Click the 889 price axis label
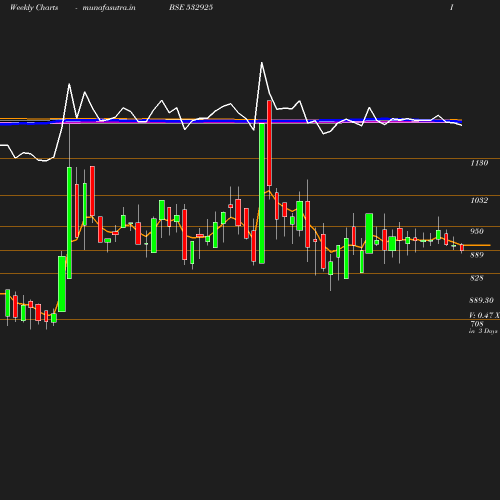Viewport: 500px width, 500px height. click(x=477, y=255)
